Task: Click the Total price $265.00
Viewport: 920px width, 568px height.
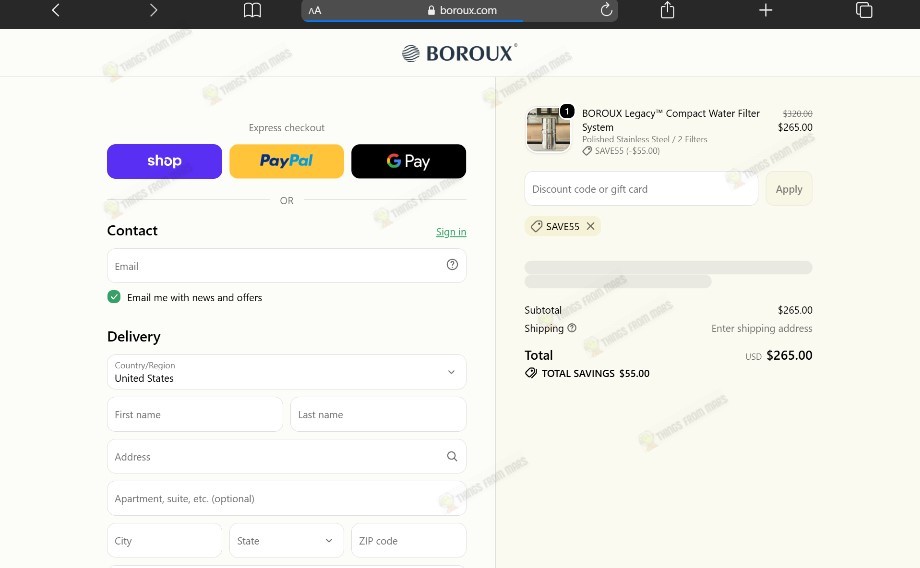Action: click(x=789, y=356)
